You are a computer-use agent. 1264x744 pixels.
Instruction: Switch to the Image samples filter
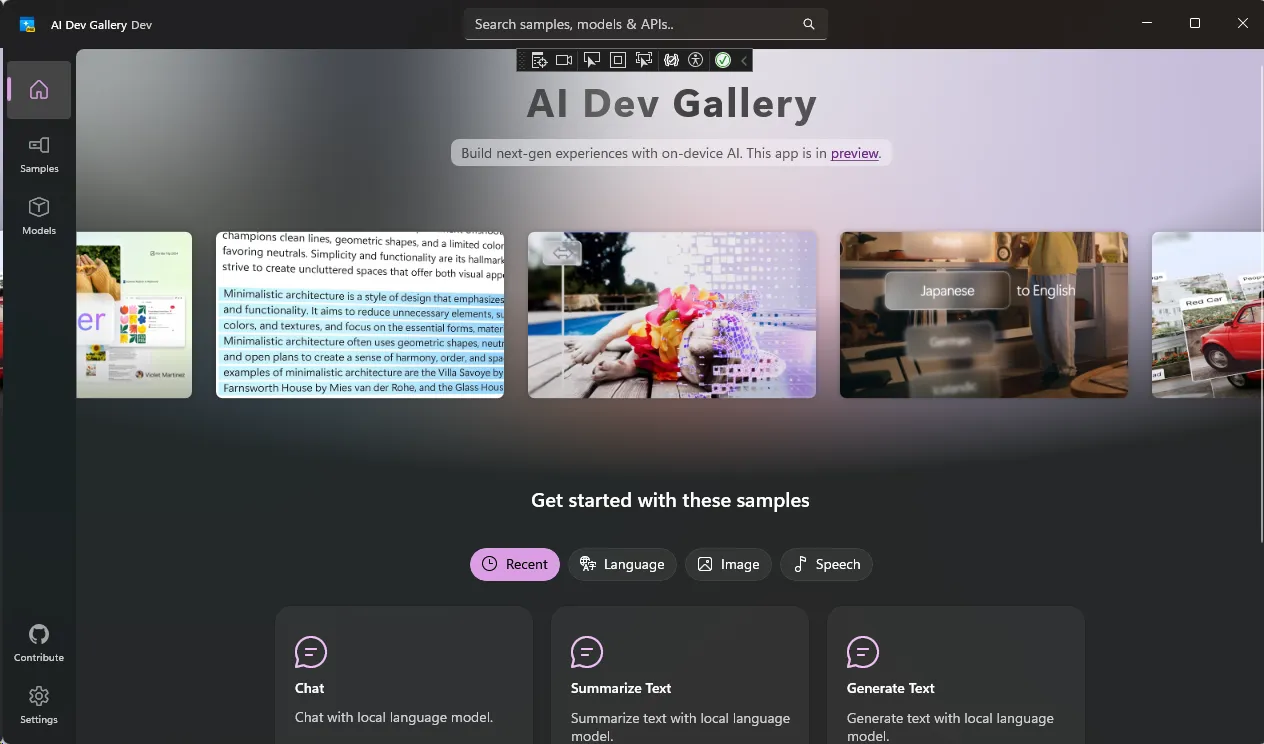[x=728, y=564]
